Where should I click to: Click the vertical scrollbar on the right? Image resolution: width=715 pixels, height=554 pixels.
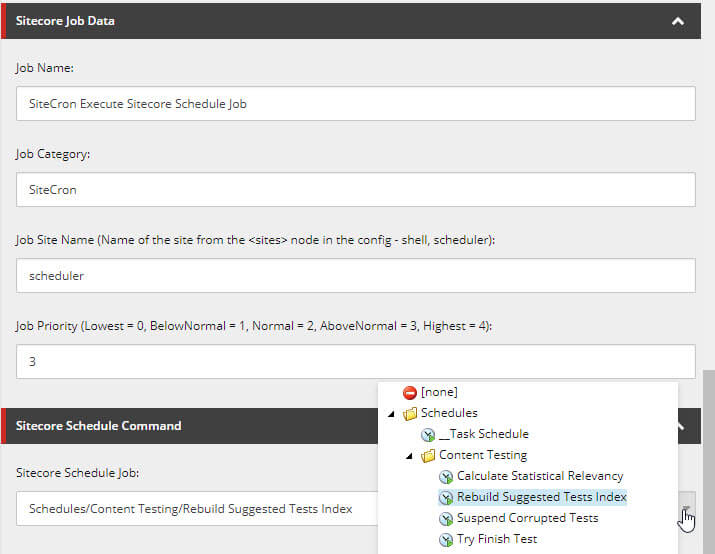708,450
